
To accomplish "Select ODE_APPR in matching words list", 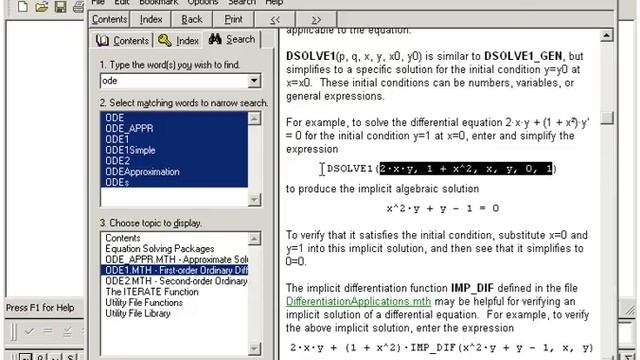I will (174, 128).
